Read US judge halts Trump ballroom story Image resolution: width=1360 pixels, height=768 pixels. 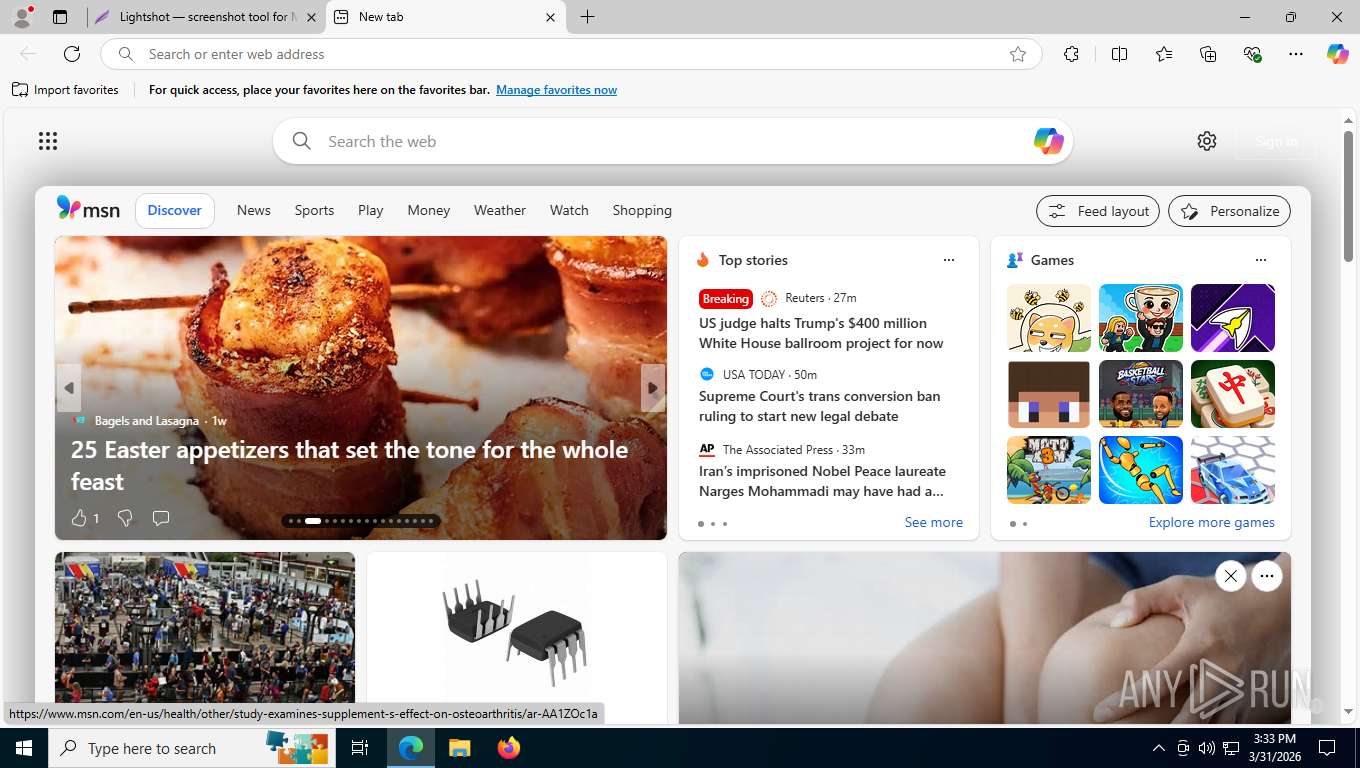pyautogui.click(x=821, y=333)
